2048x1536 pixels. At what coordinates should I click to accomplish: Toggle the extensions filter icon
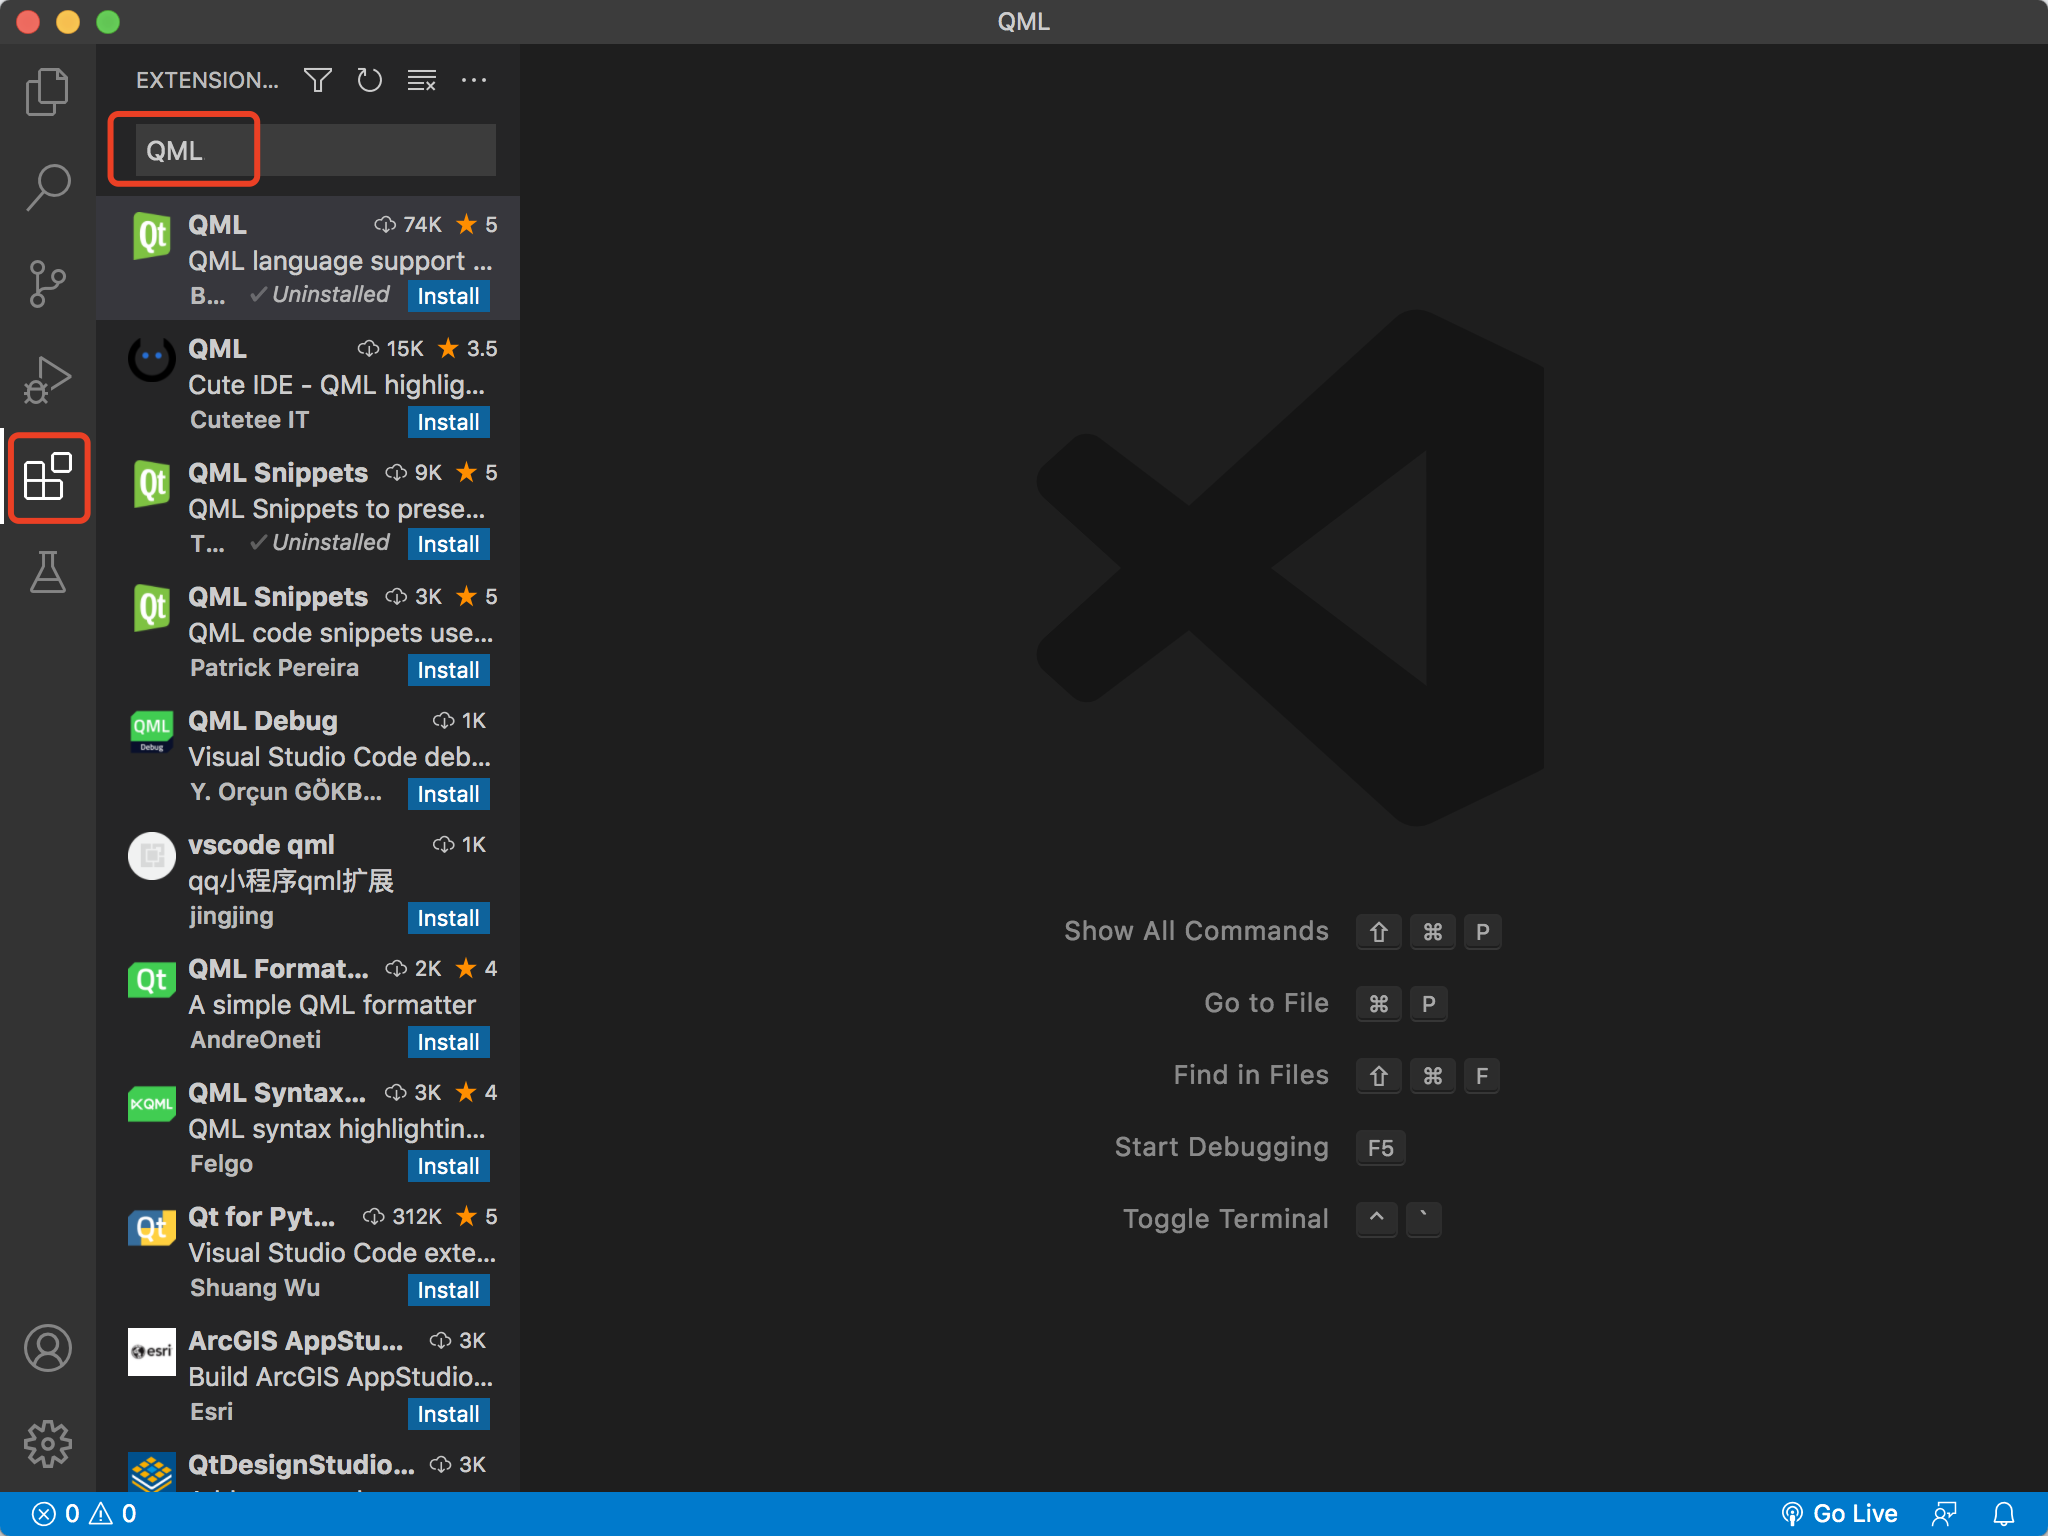(317, 80)
